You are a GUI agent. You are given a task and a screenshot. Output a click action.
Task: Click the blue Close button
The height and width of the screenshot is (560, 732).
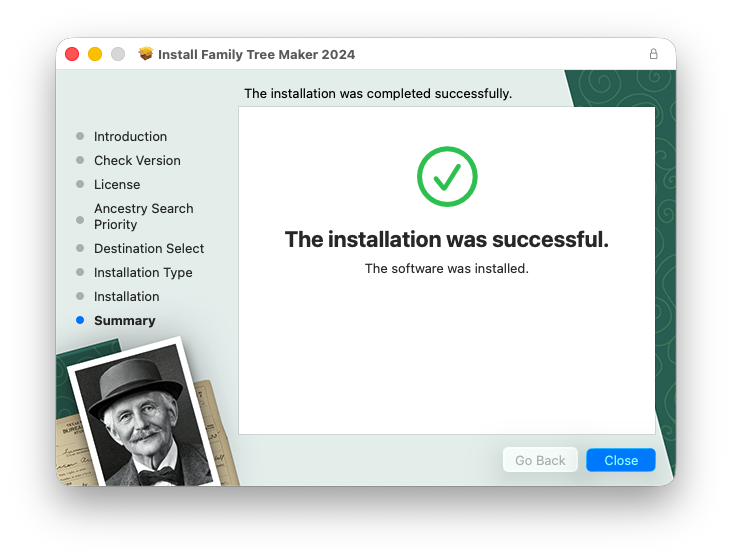click(620, 460)
